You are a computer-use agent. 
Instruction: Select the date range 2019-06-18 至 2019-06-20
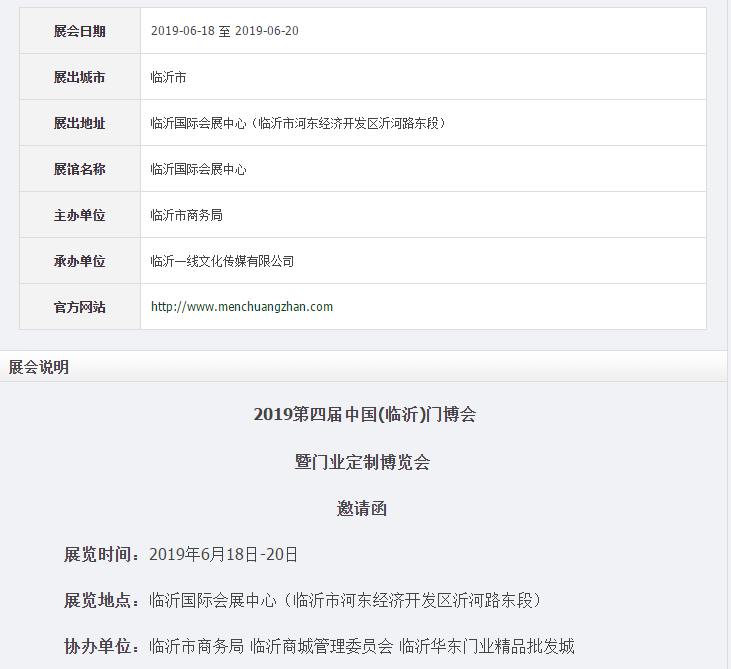tap(224, 31)
